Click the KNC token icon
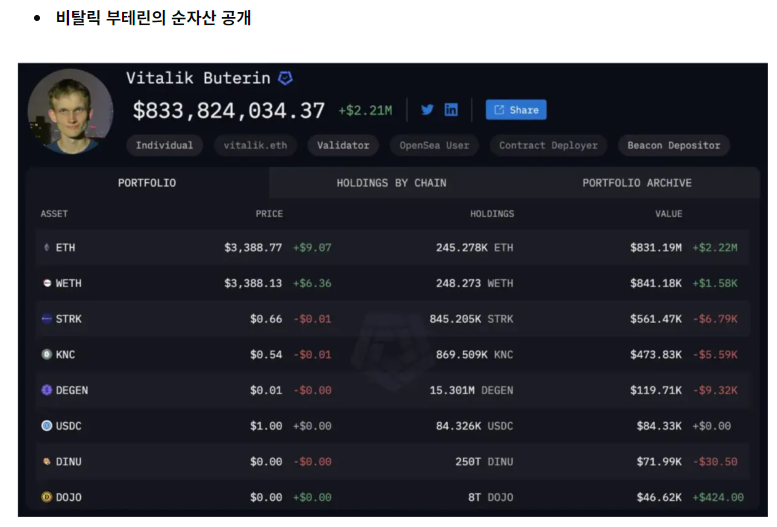777x527 pixels. tap(46, 355)
